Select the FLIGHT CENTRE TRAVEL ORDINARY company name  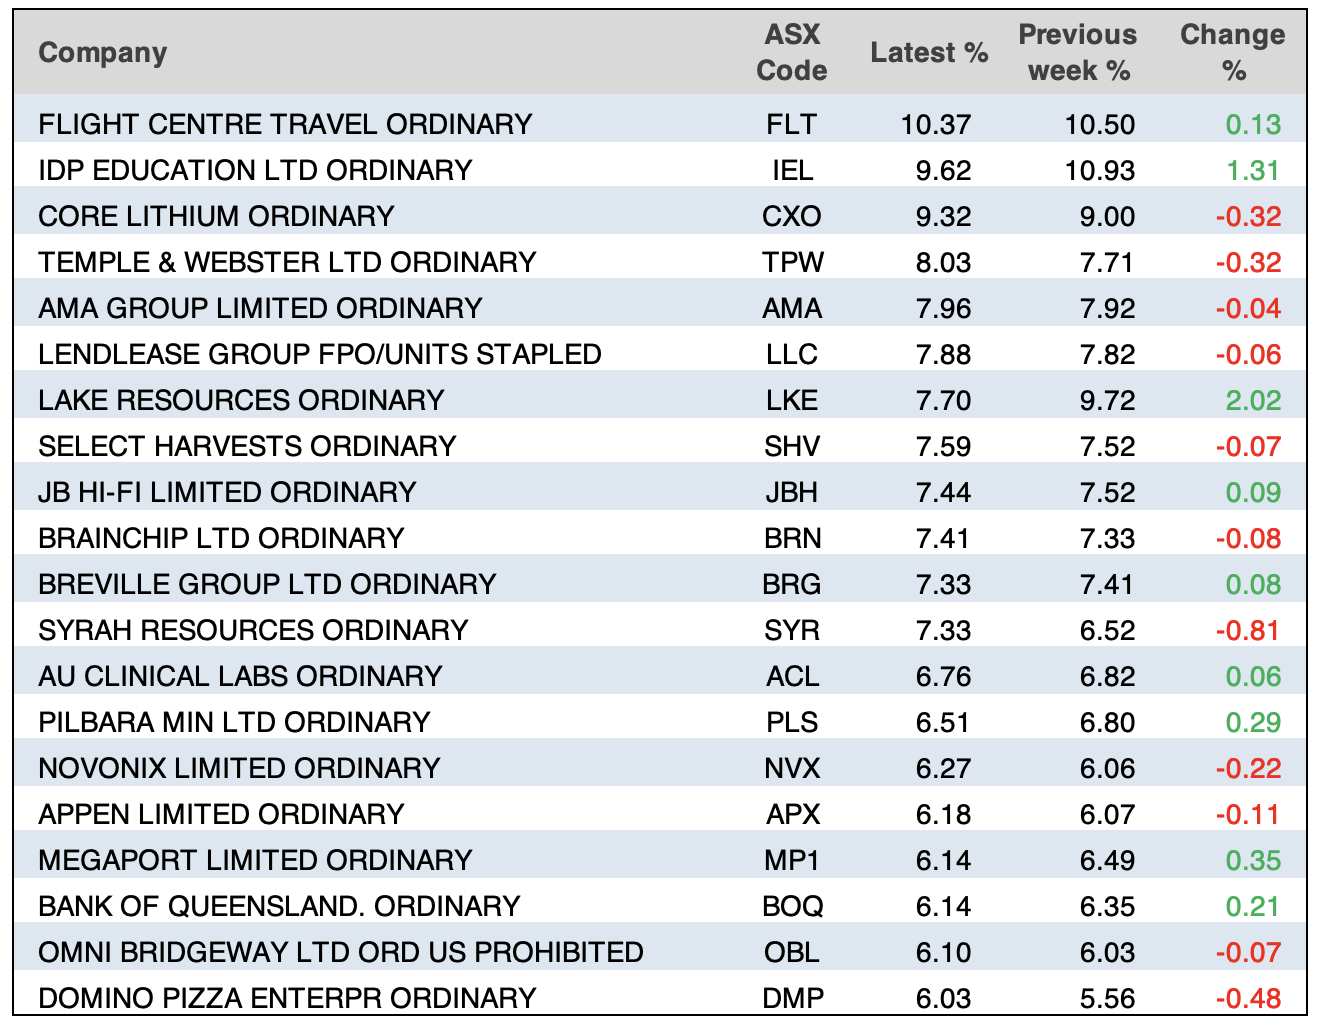point(285,124)
